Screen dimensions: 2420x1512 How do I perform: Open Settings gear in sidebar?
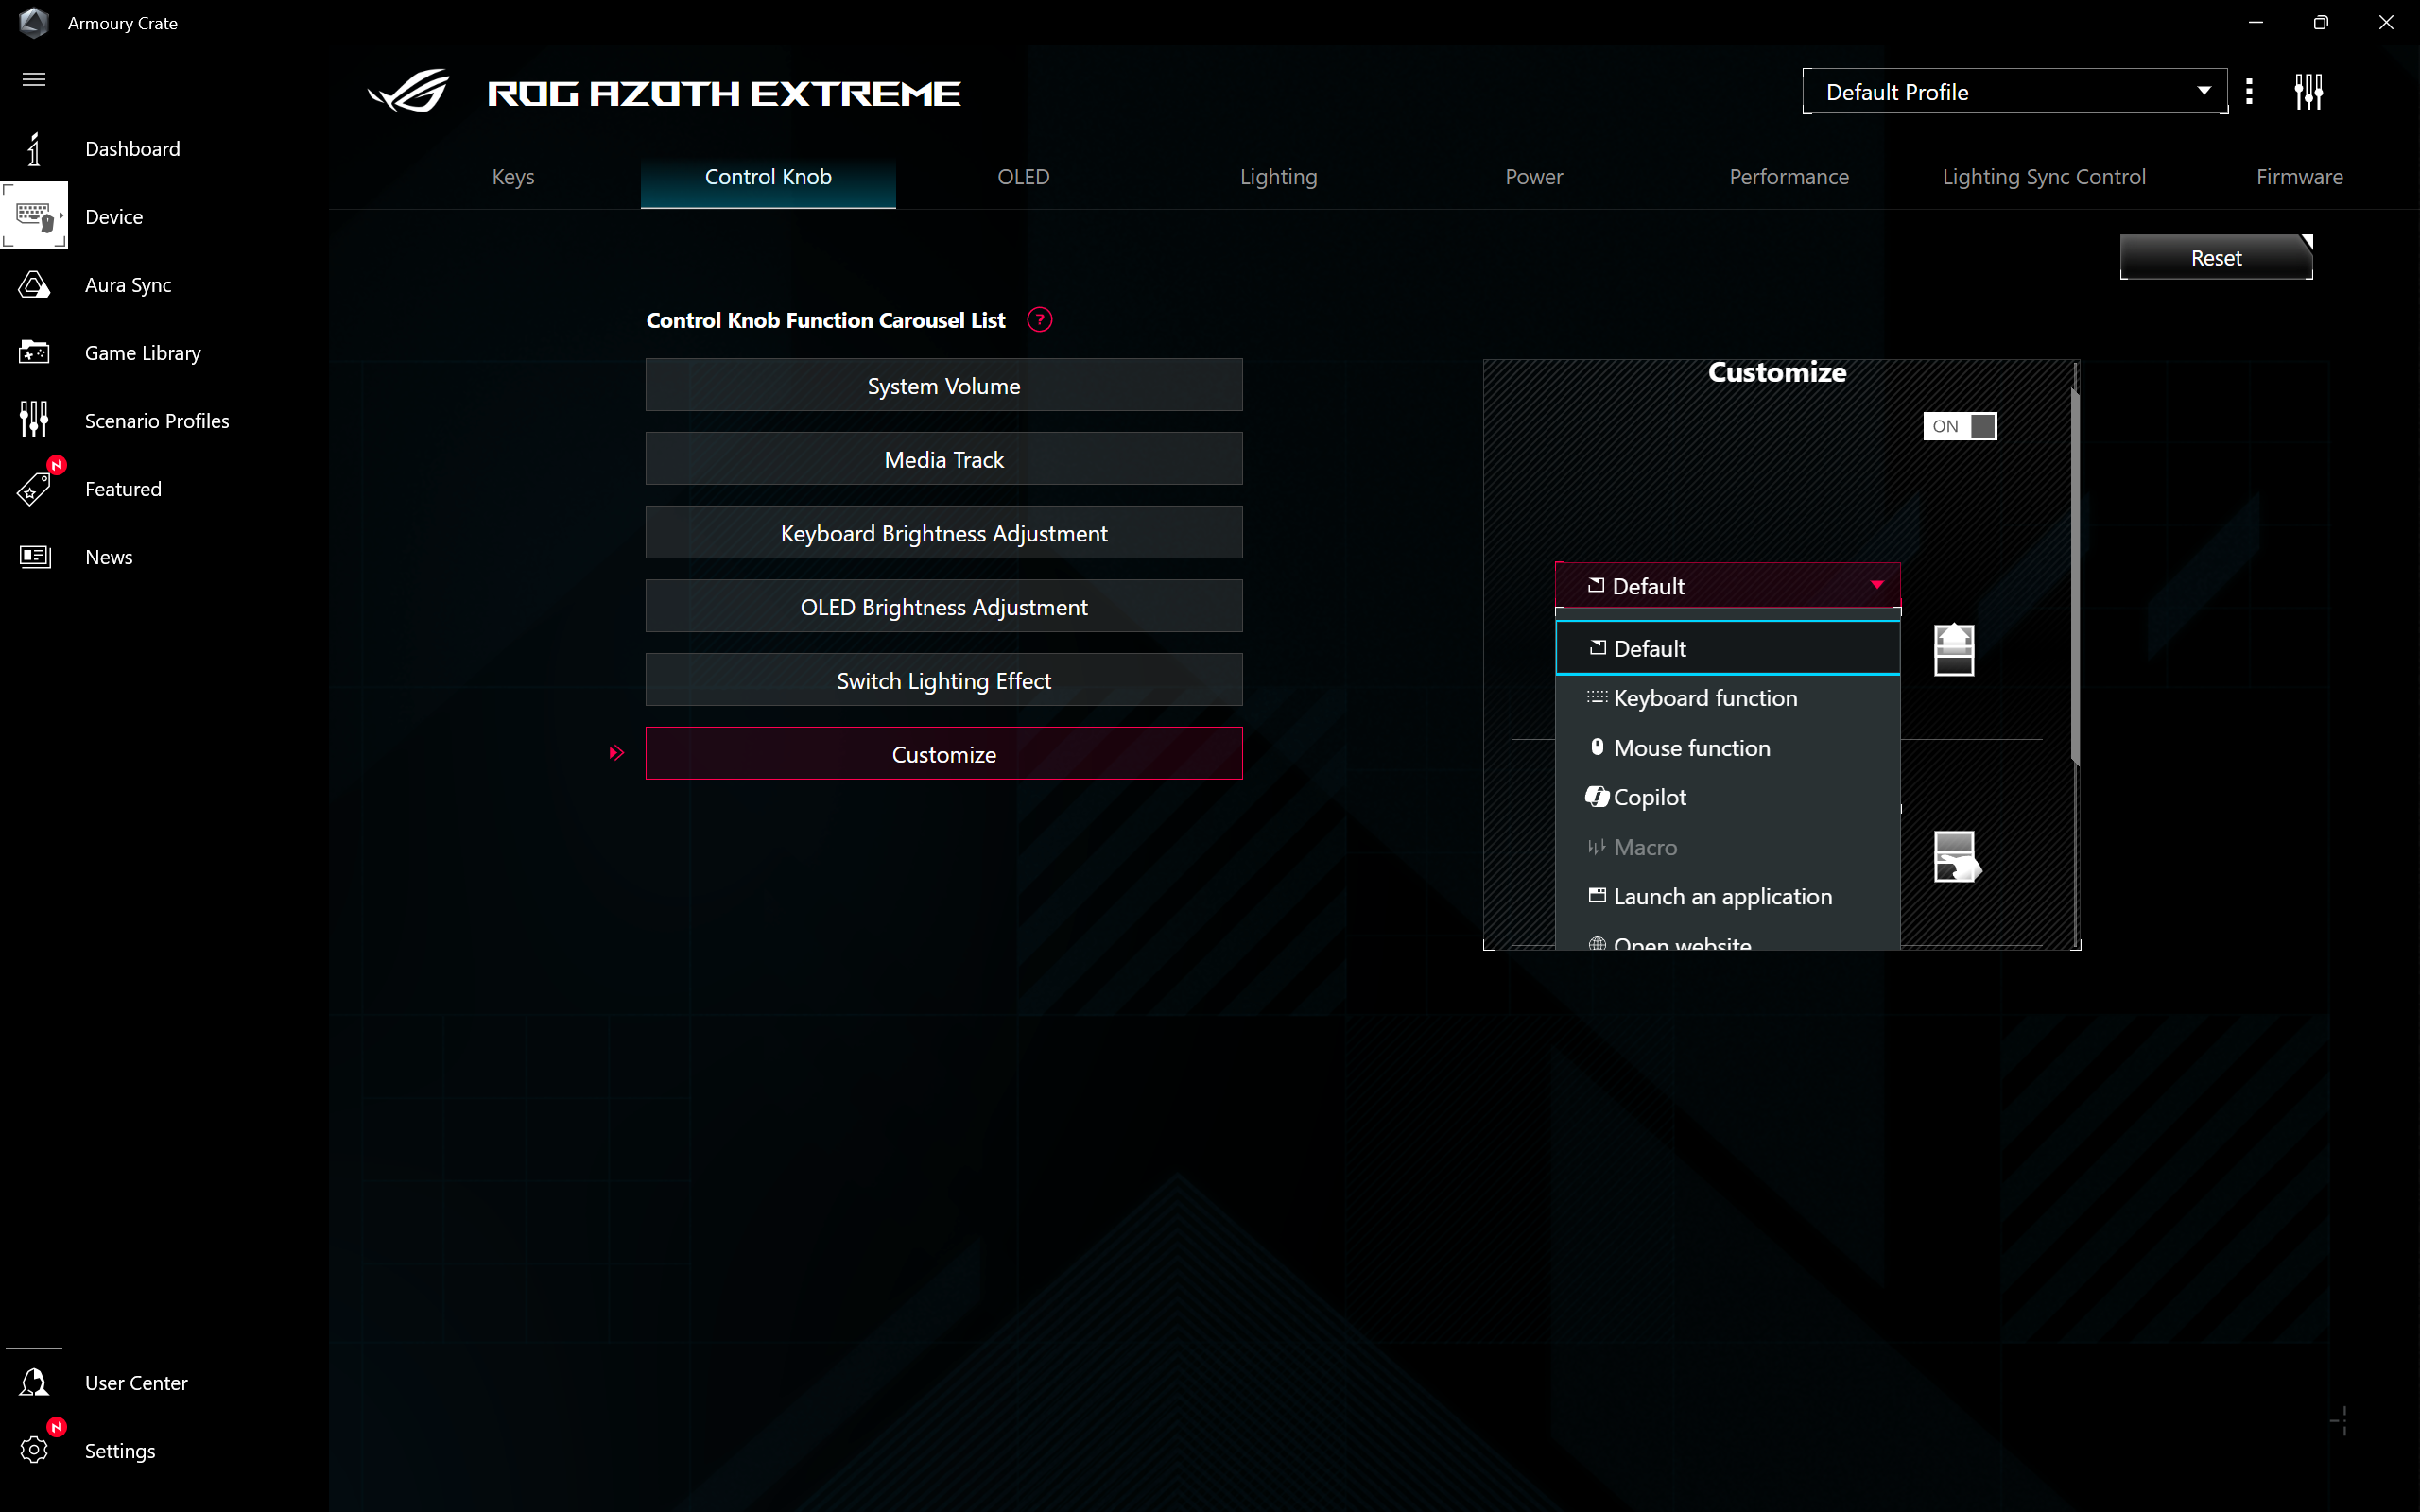click(x=34, y=1450)
